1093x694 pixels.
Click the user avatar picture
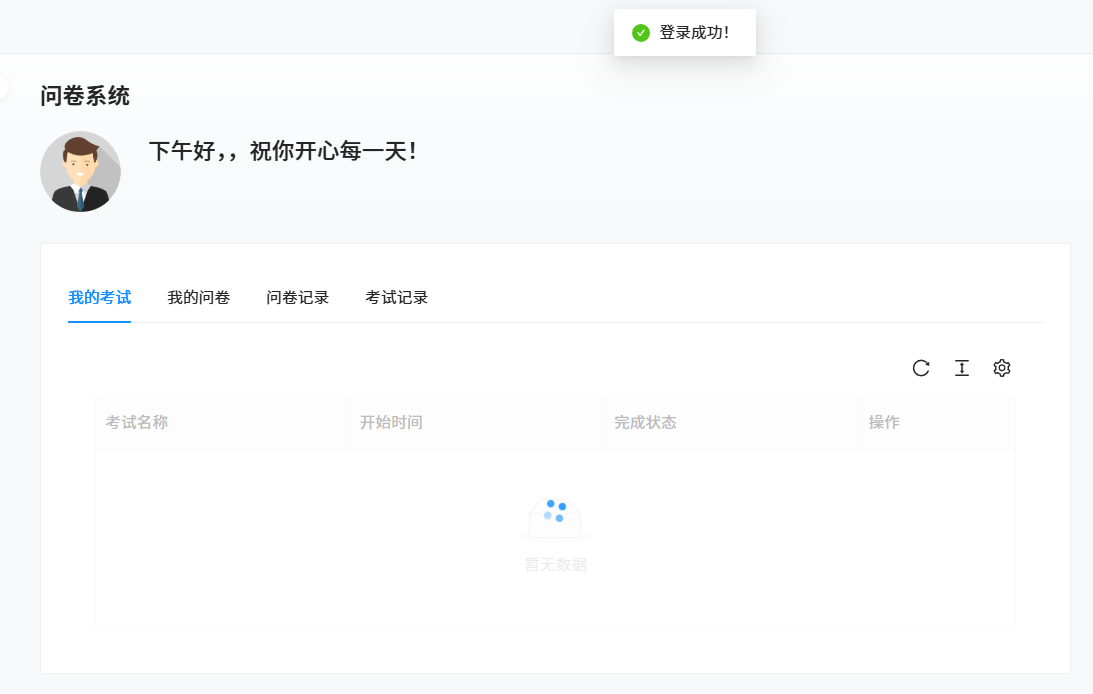pyautogui.click(x=80, y=171)
